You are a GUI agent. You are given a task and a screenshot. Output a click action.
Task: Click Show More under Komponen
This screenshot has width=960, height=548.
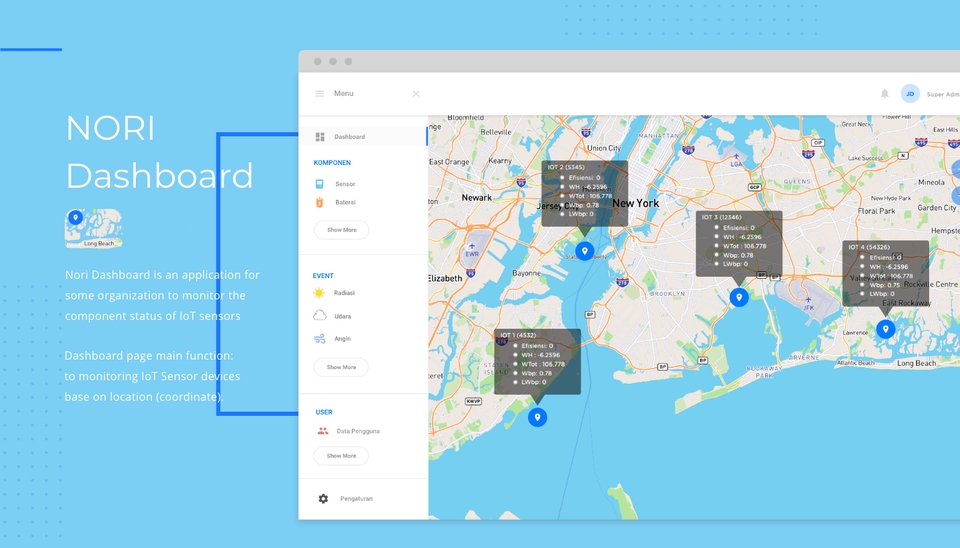tap(342, 230)
